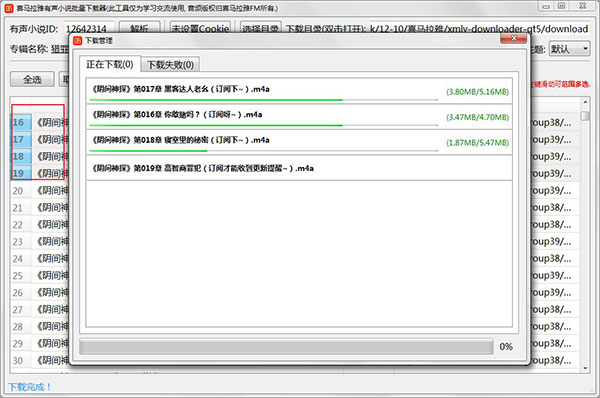The height and width of the screenshot is (398, 600).
Task: Click size text (3.80MB/5.16MB)
Action: click(x=477, y=92)
